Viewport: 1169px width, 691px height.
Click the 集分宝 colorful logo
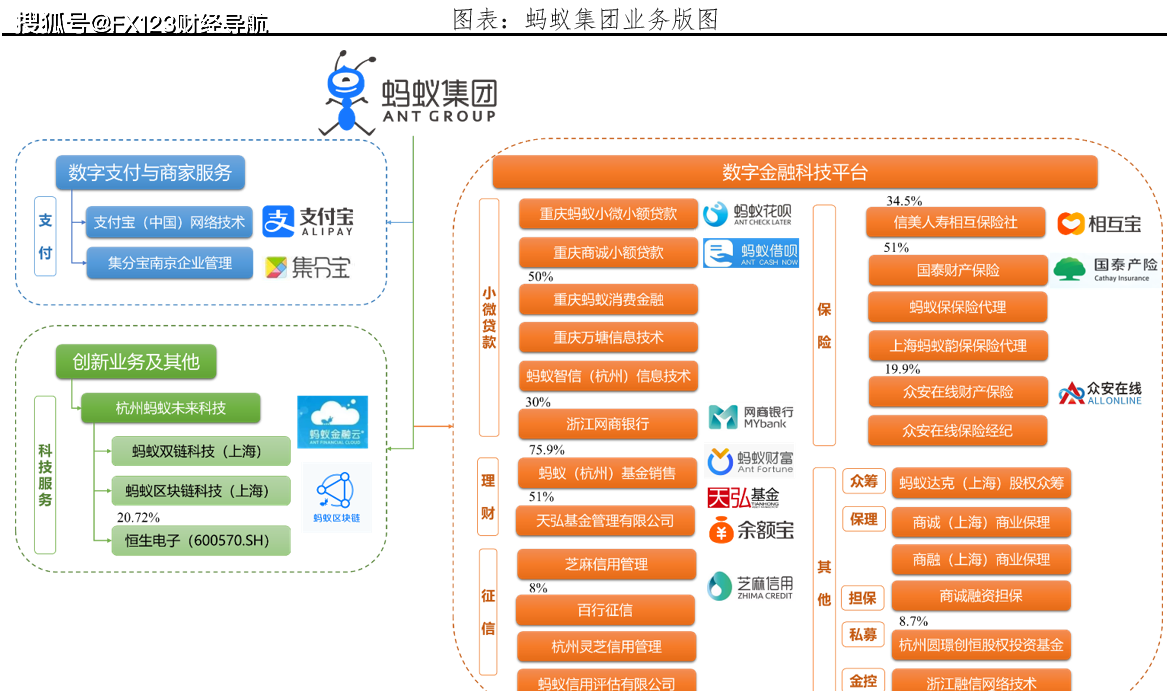point(307,267)
